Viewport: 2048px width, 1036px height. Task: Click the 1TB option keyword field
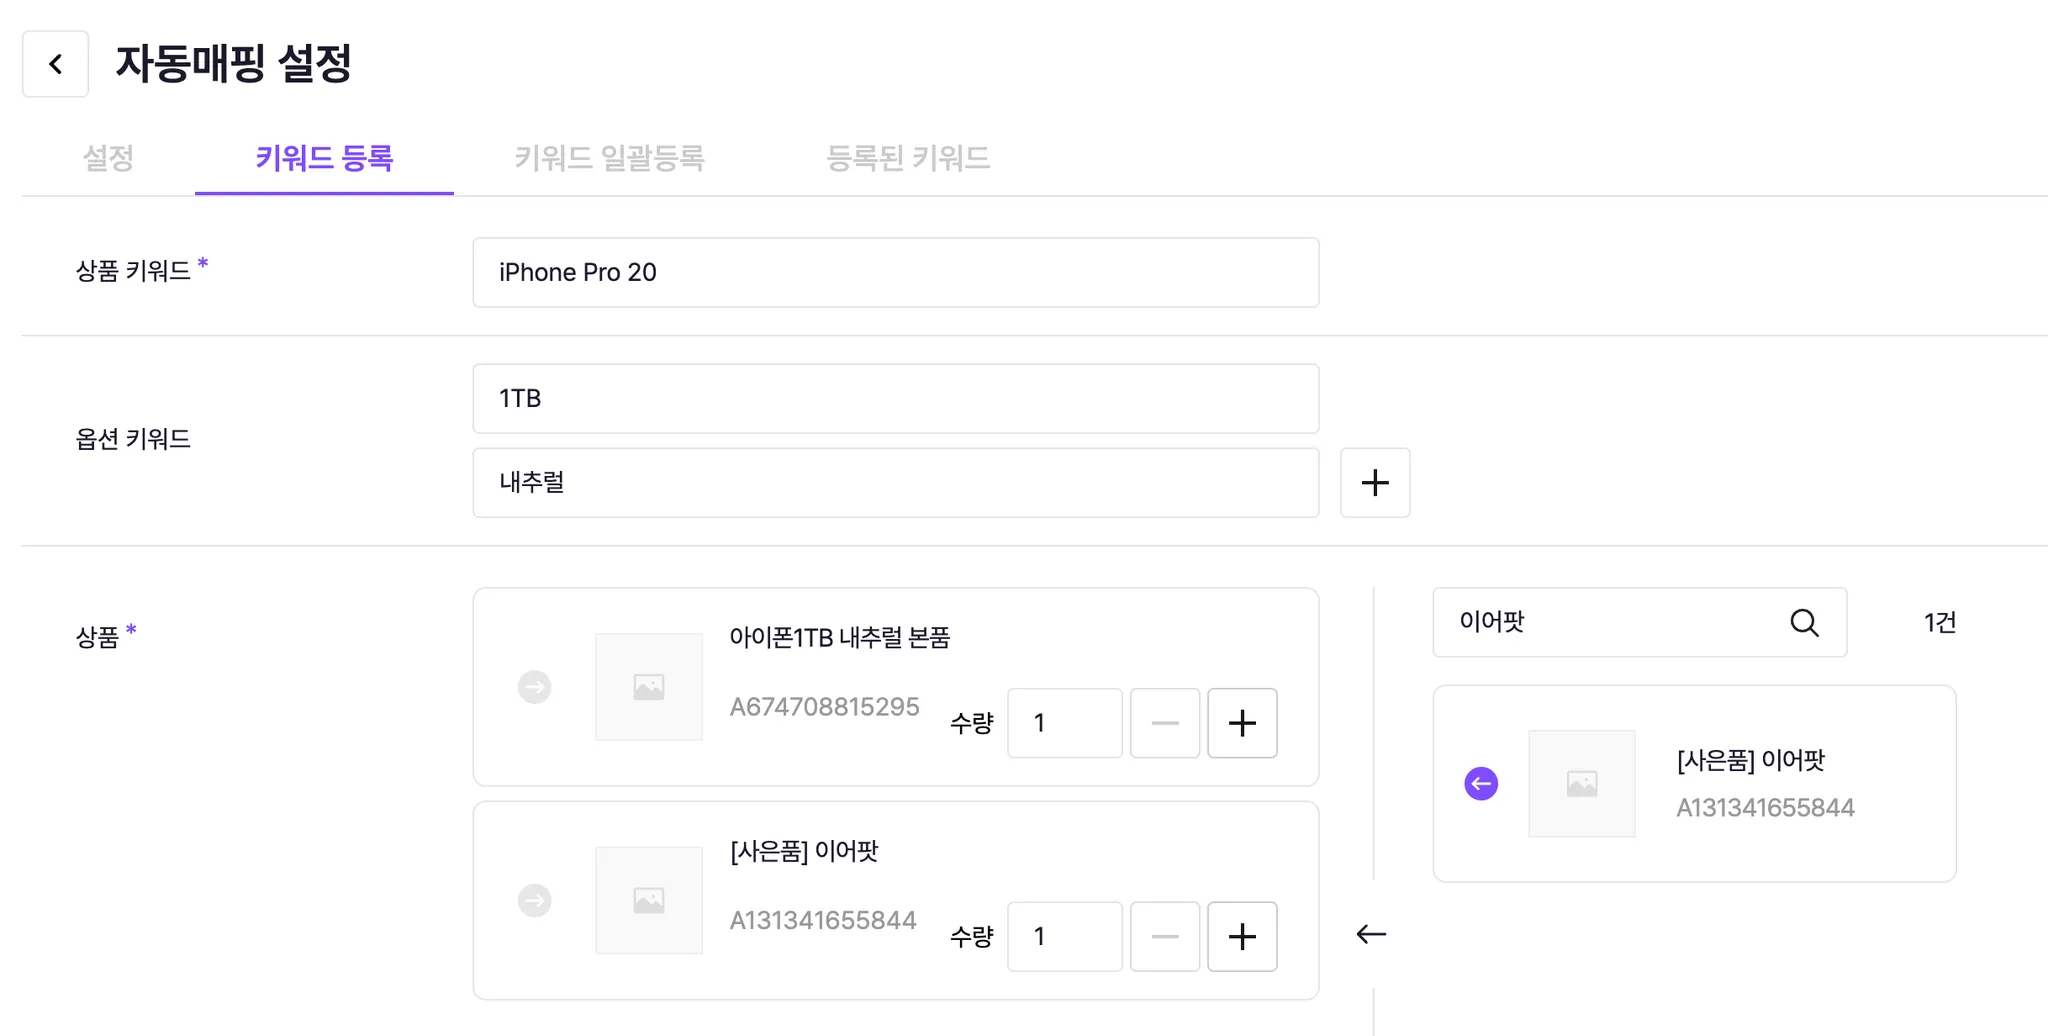[x=895, y=398]
